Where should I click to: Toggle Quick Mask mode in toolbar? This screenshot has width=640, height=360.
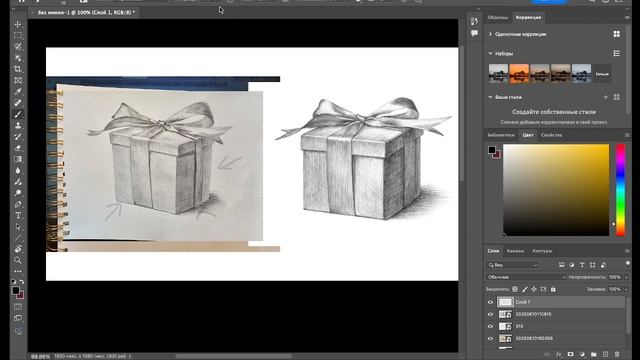coord(18,307)
